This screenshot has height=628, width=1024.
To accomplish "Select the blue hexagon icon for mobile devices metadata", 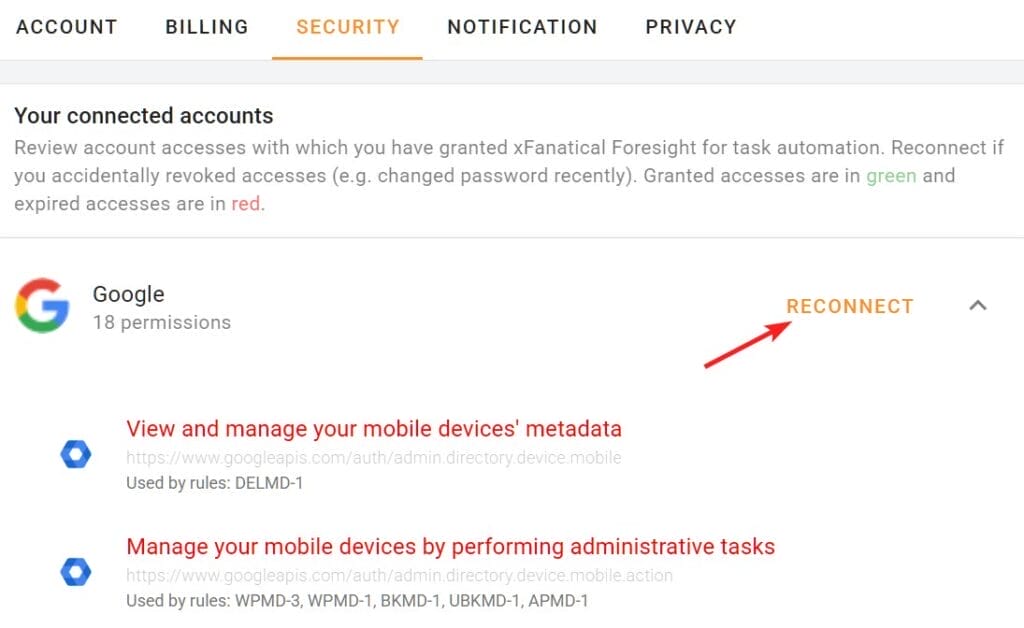I will click(76, 452).
